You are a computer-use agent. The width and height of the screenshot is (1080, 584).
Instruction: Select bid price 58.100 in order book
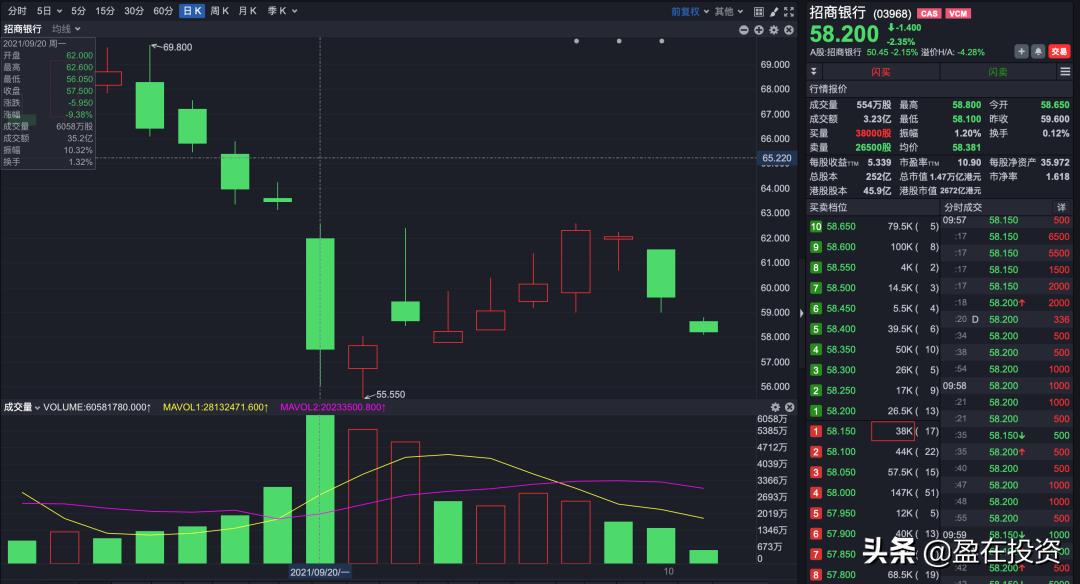(841, 452)
